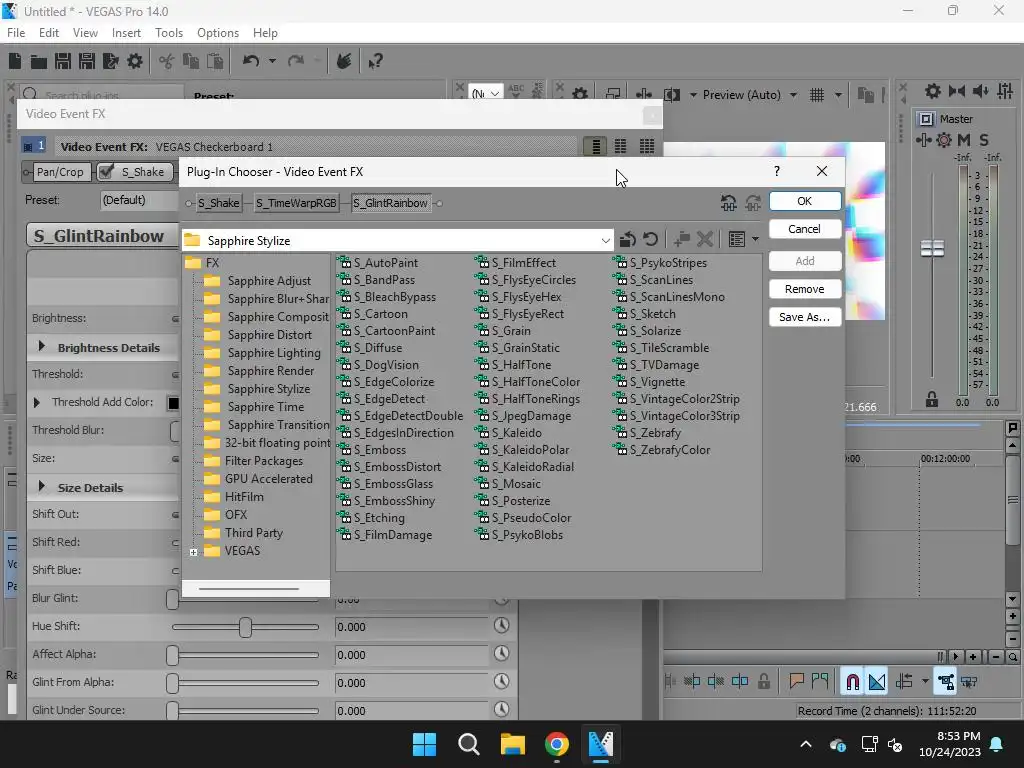
Task: Open the Options menu
Action: [x=217, y=33]
